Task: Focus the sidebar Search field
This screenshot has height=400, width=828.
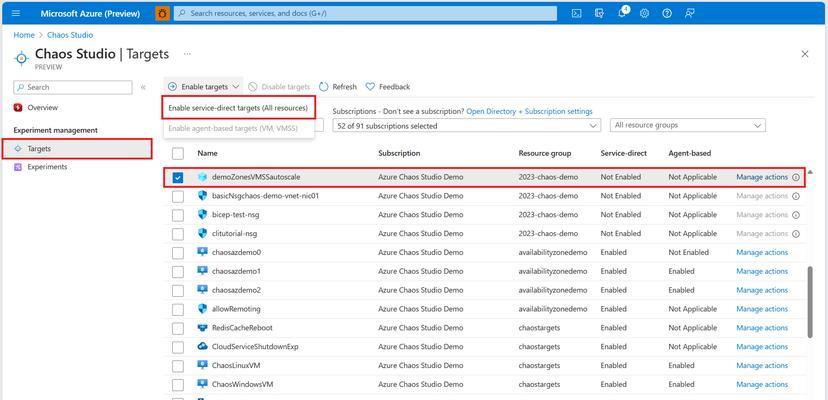Action: click(73, 87)
